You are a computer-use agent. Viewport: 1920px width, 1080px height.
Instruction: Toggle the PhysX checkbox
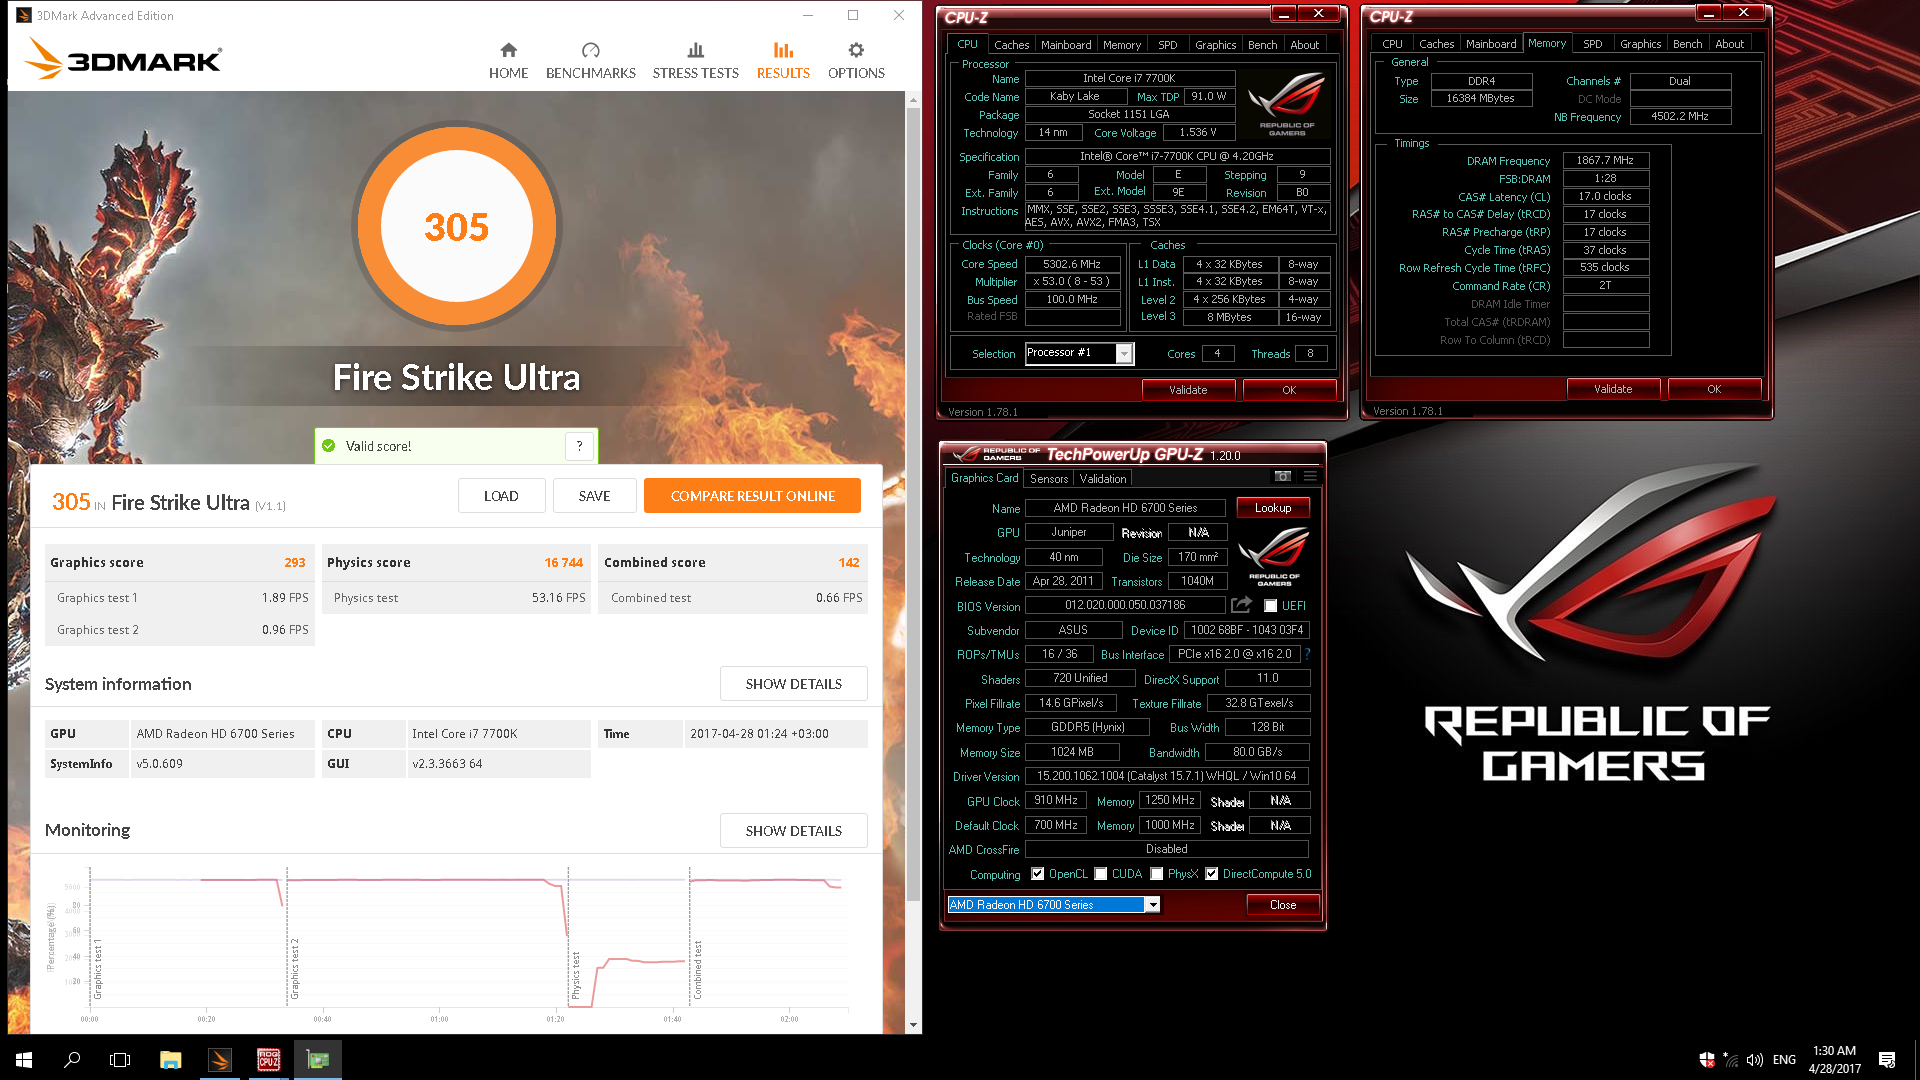pyautogui.click(x=1156, y=874)
